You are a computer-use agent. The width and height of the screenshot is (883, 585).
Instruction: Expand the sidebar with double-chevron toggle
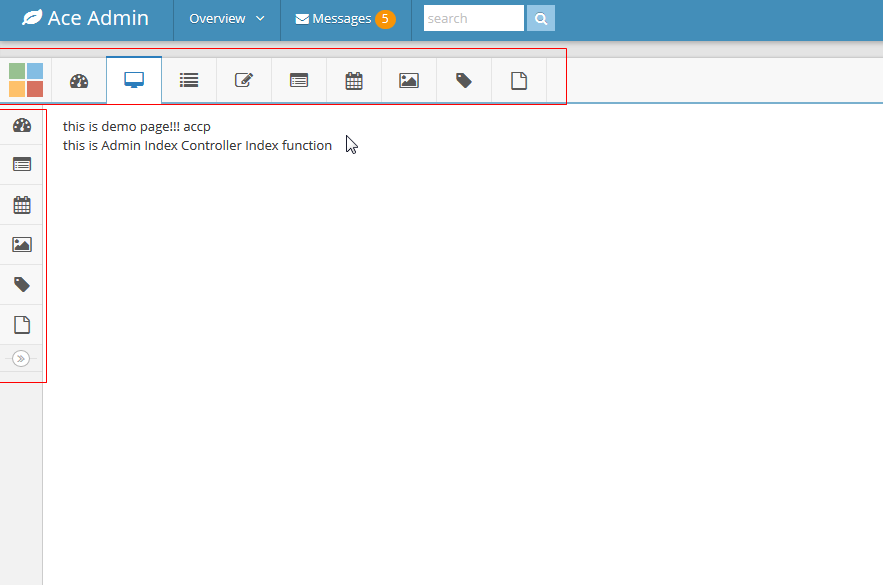point(21,358)
